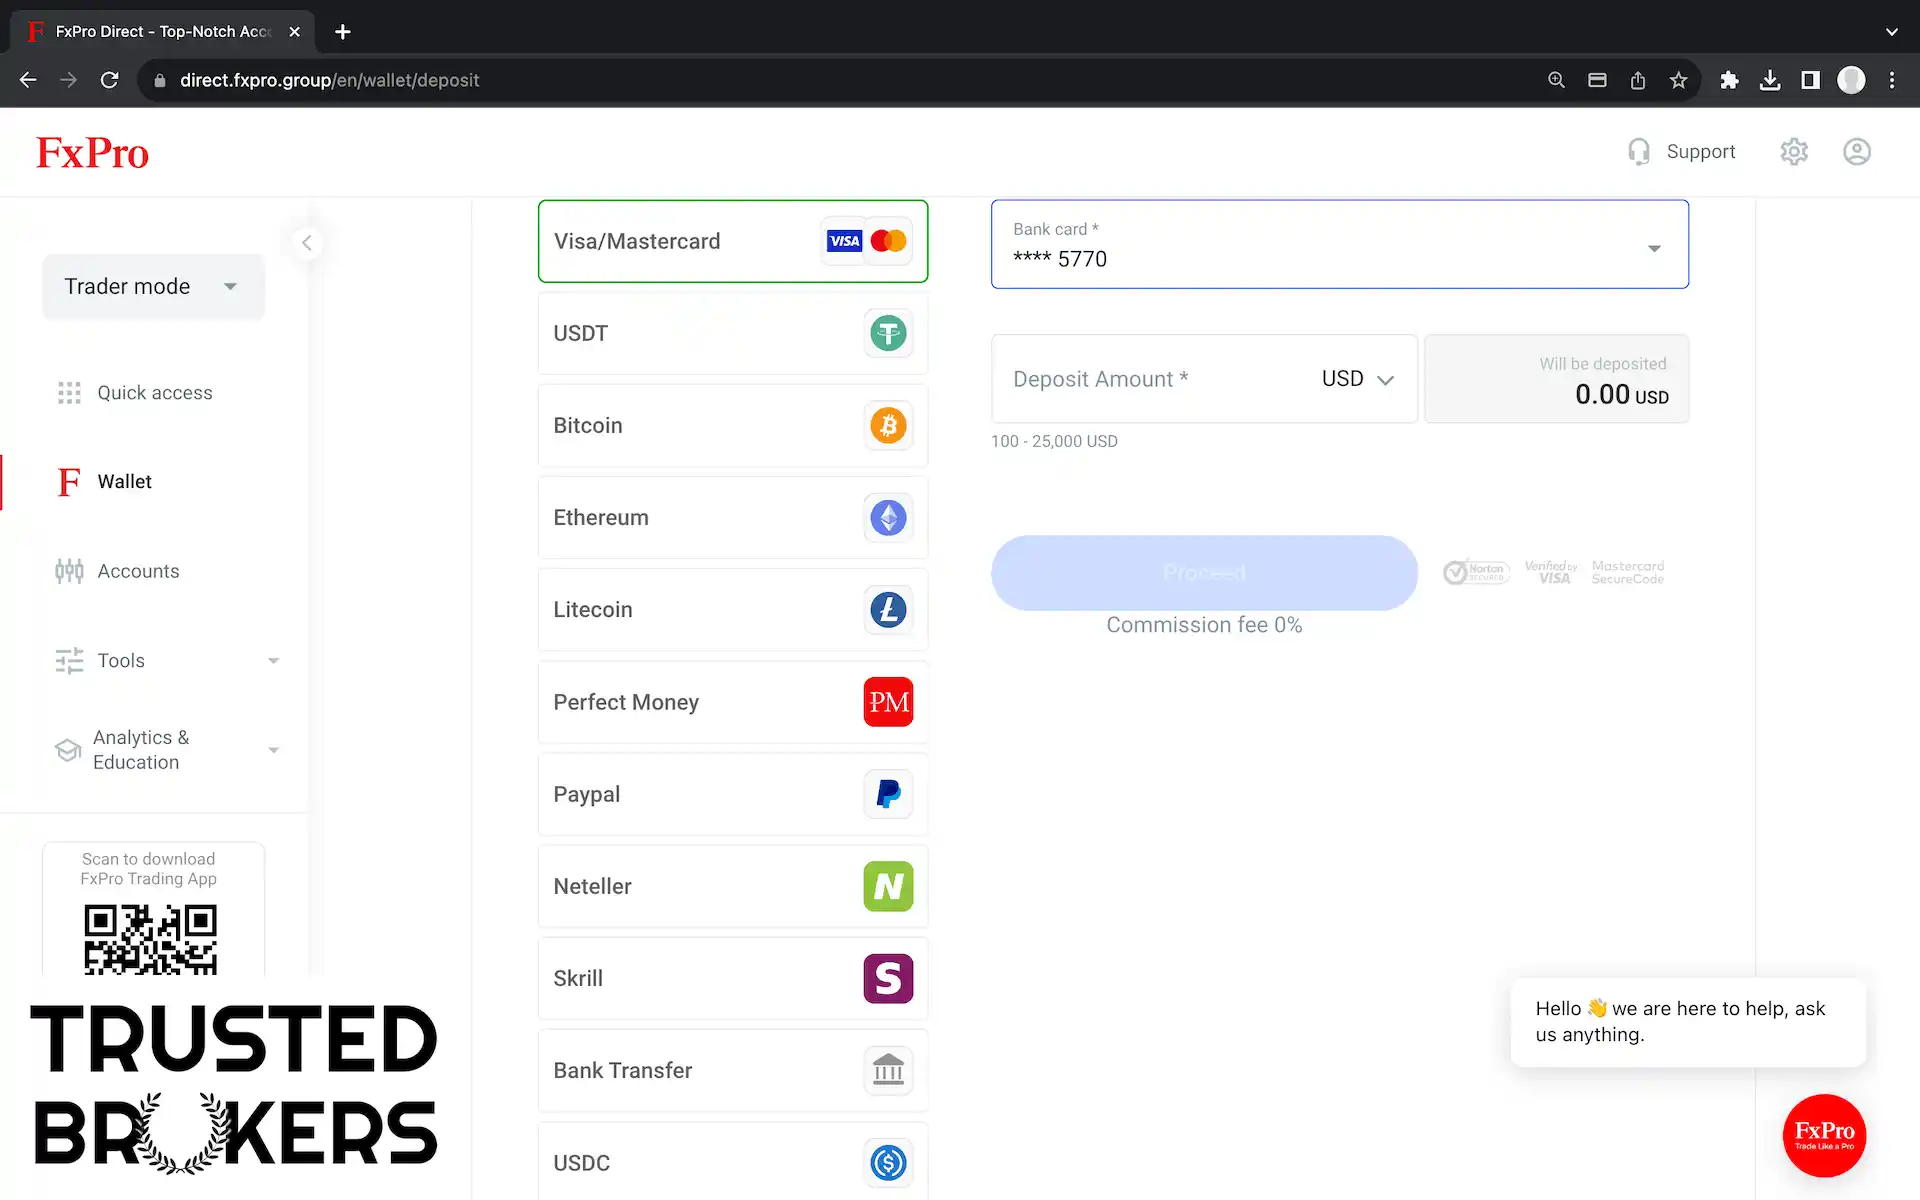Open the Trader mode dropdown
1920x1200 pixels.
(x=152, y=287)
